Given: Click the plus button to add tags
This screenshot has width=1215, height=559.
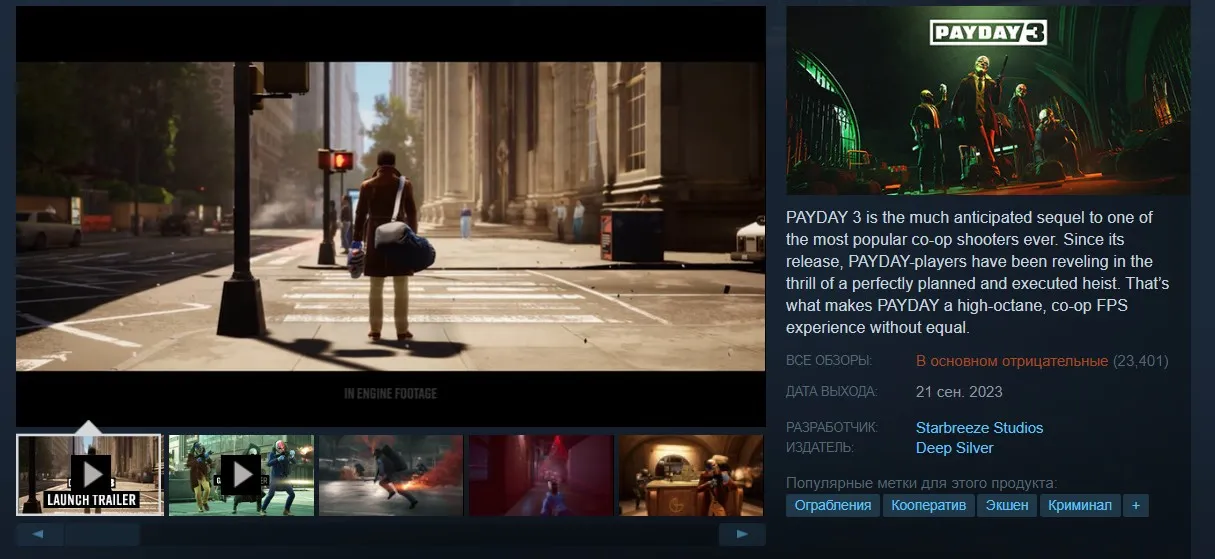Looking at the screenshot, I should pos(1135,506).
